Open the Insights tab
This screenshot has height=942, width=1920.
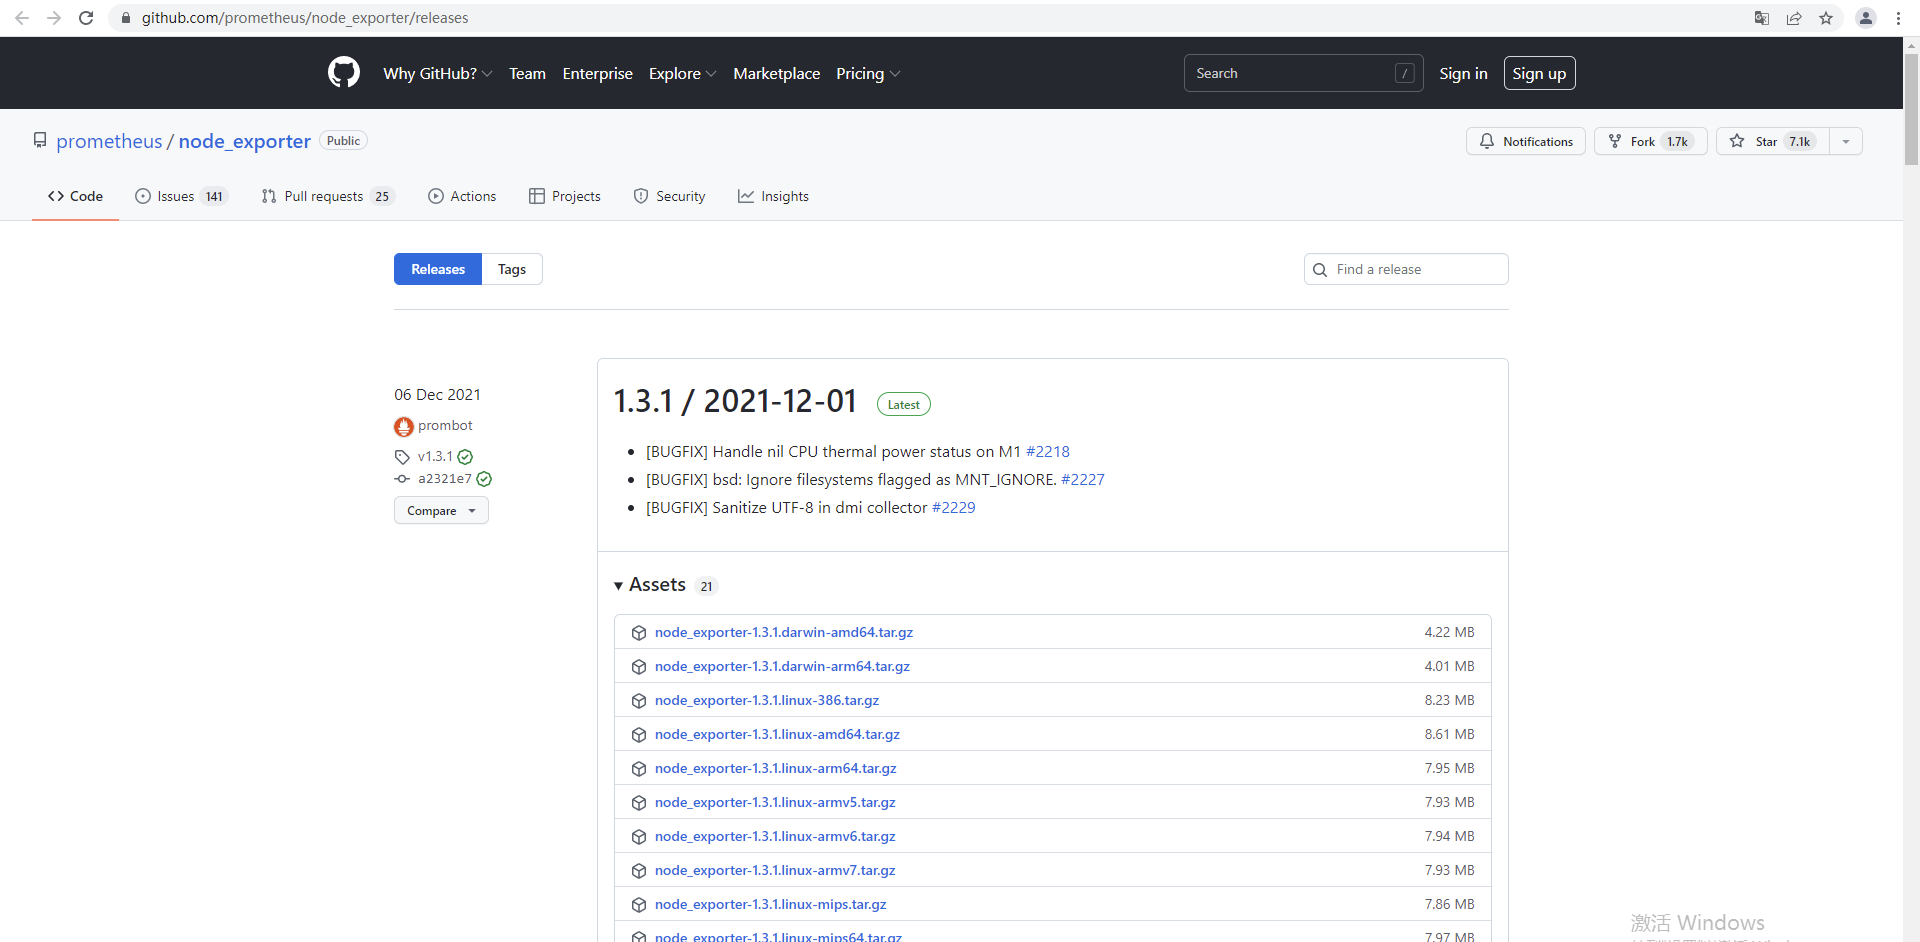pos(773,196)
